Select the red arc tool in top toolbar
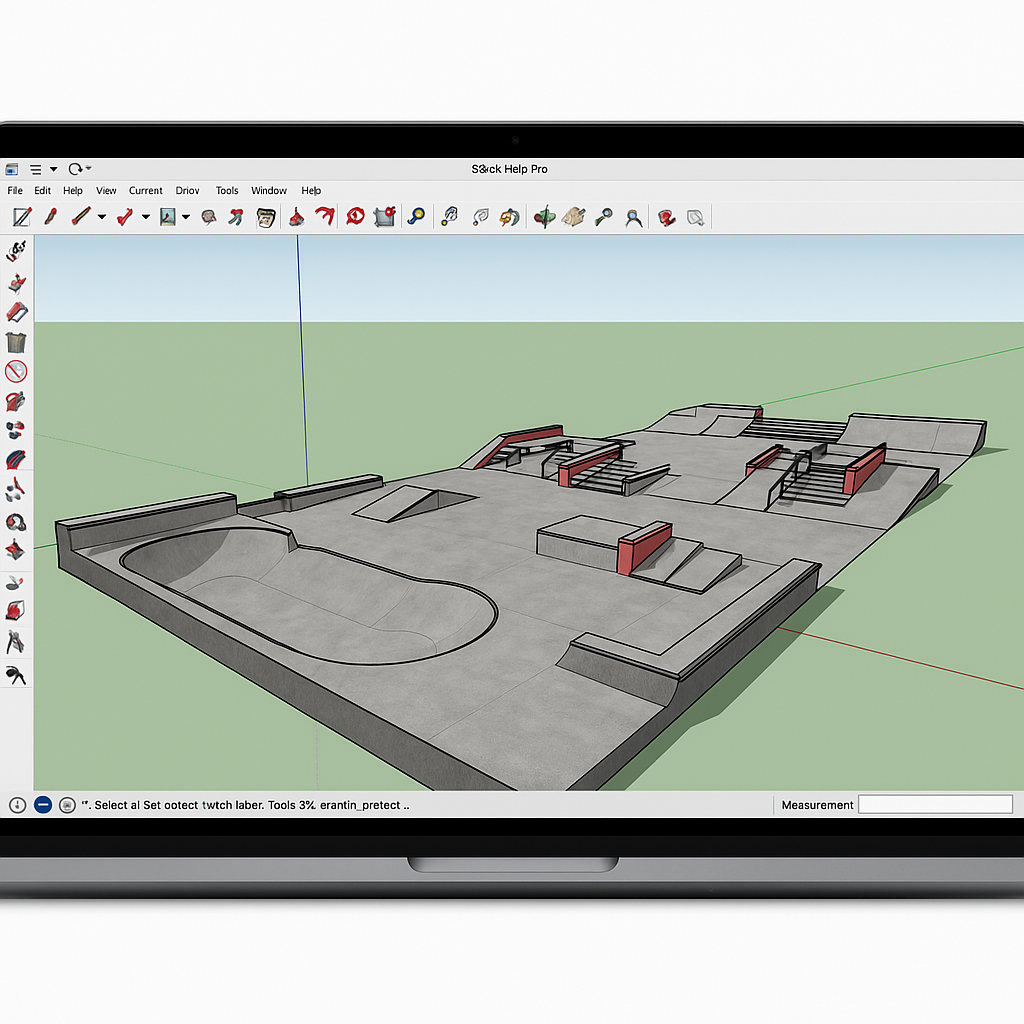The image size is (1024, 1024). coord(125,217)
